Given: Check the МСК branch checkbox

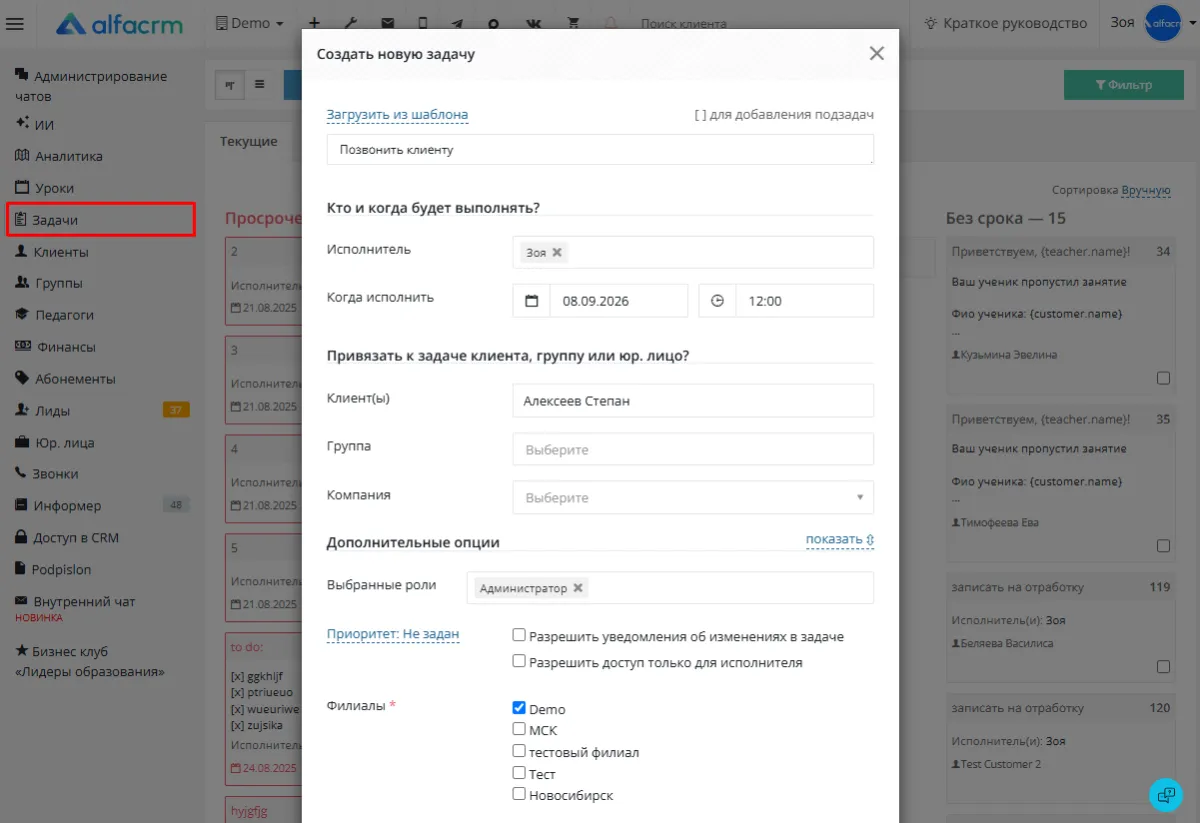Looking at the screenshot, I should click(x=519, y=729).
